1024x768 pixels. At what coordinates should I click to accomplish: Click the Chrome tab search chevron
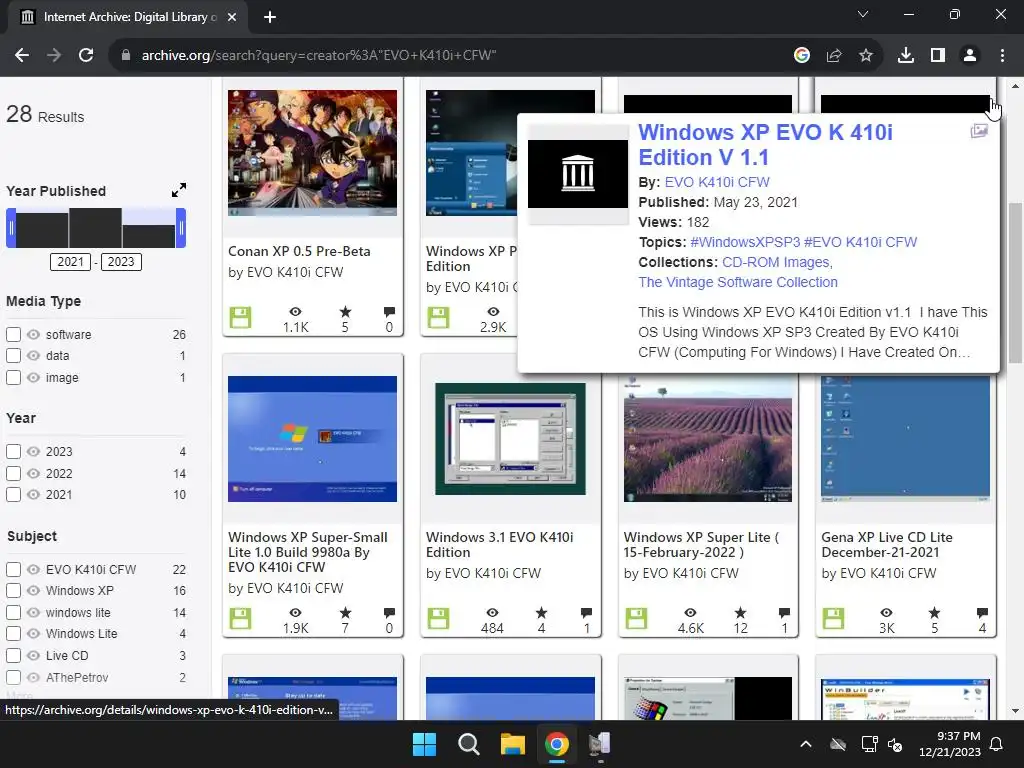tap(863, 14)
